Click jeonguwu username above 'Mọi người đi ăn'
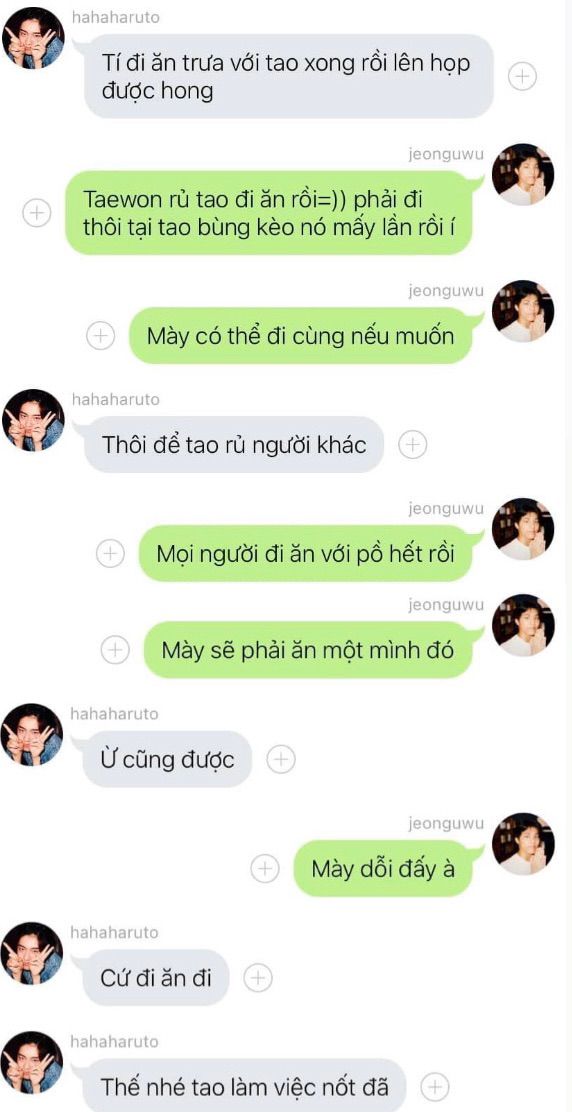The height and width of the screenshot is (1112, 572). click(446, 508)
